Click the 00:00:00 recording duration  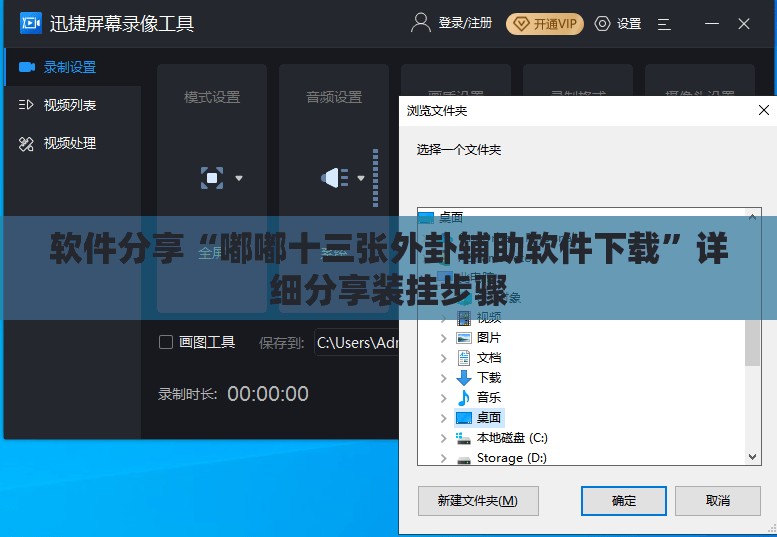pyautogui.click(x=268, y=394)
